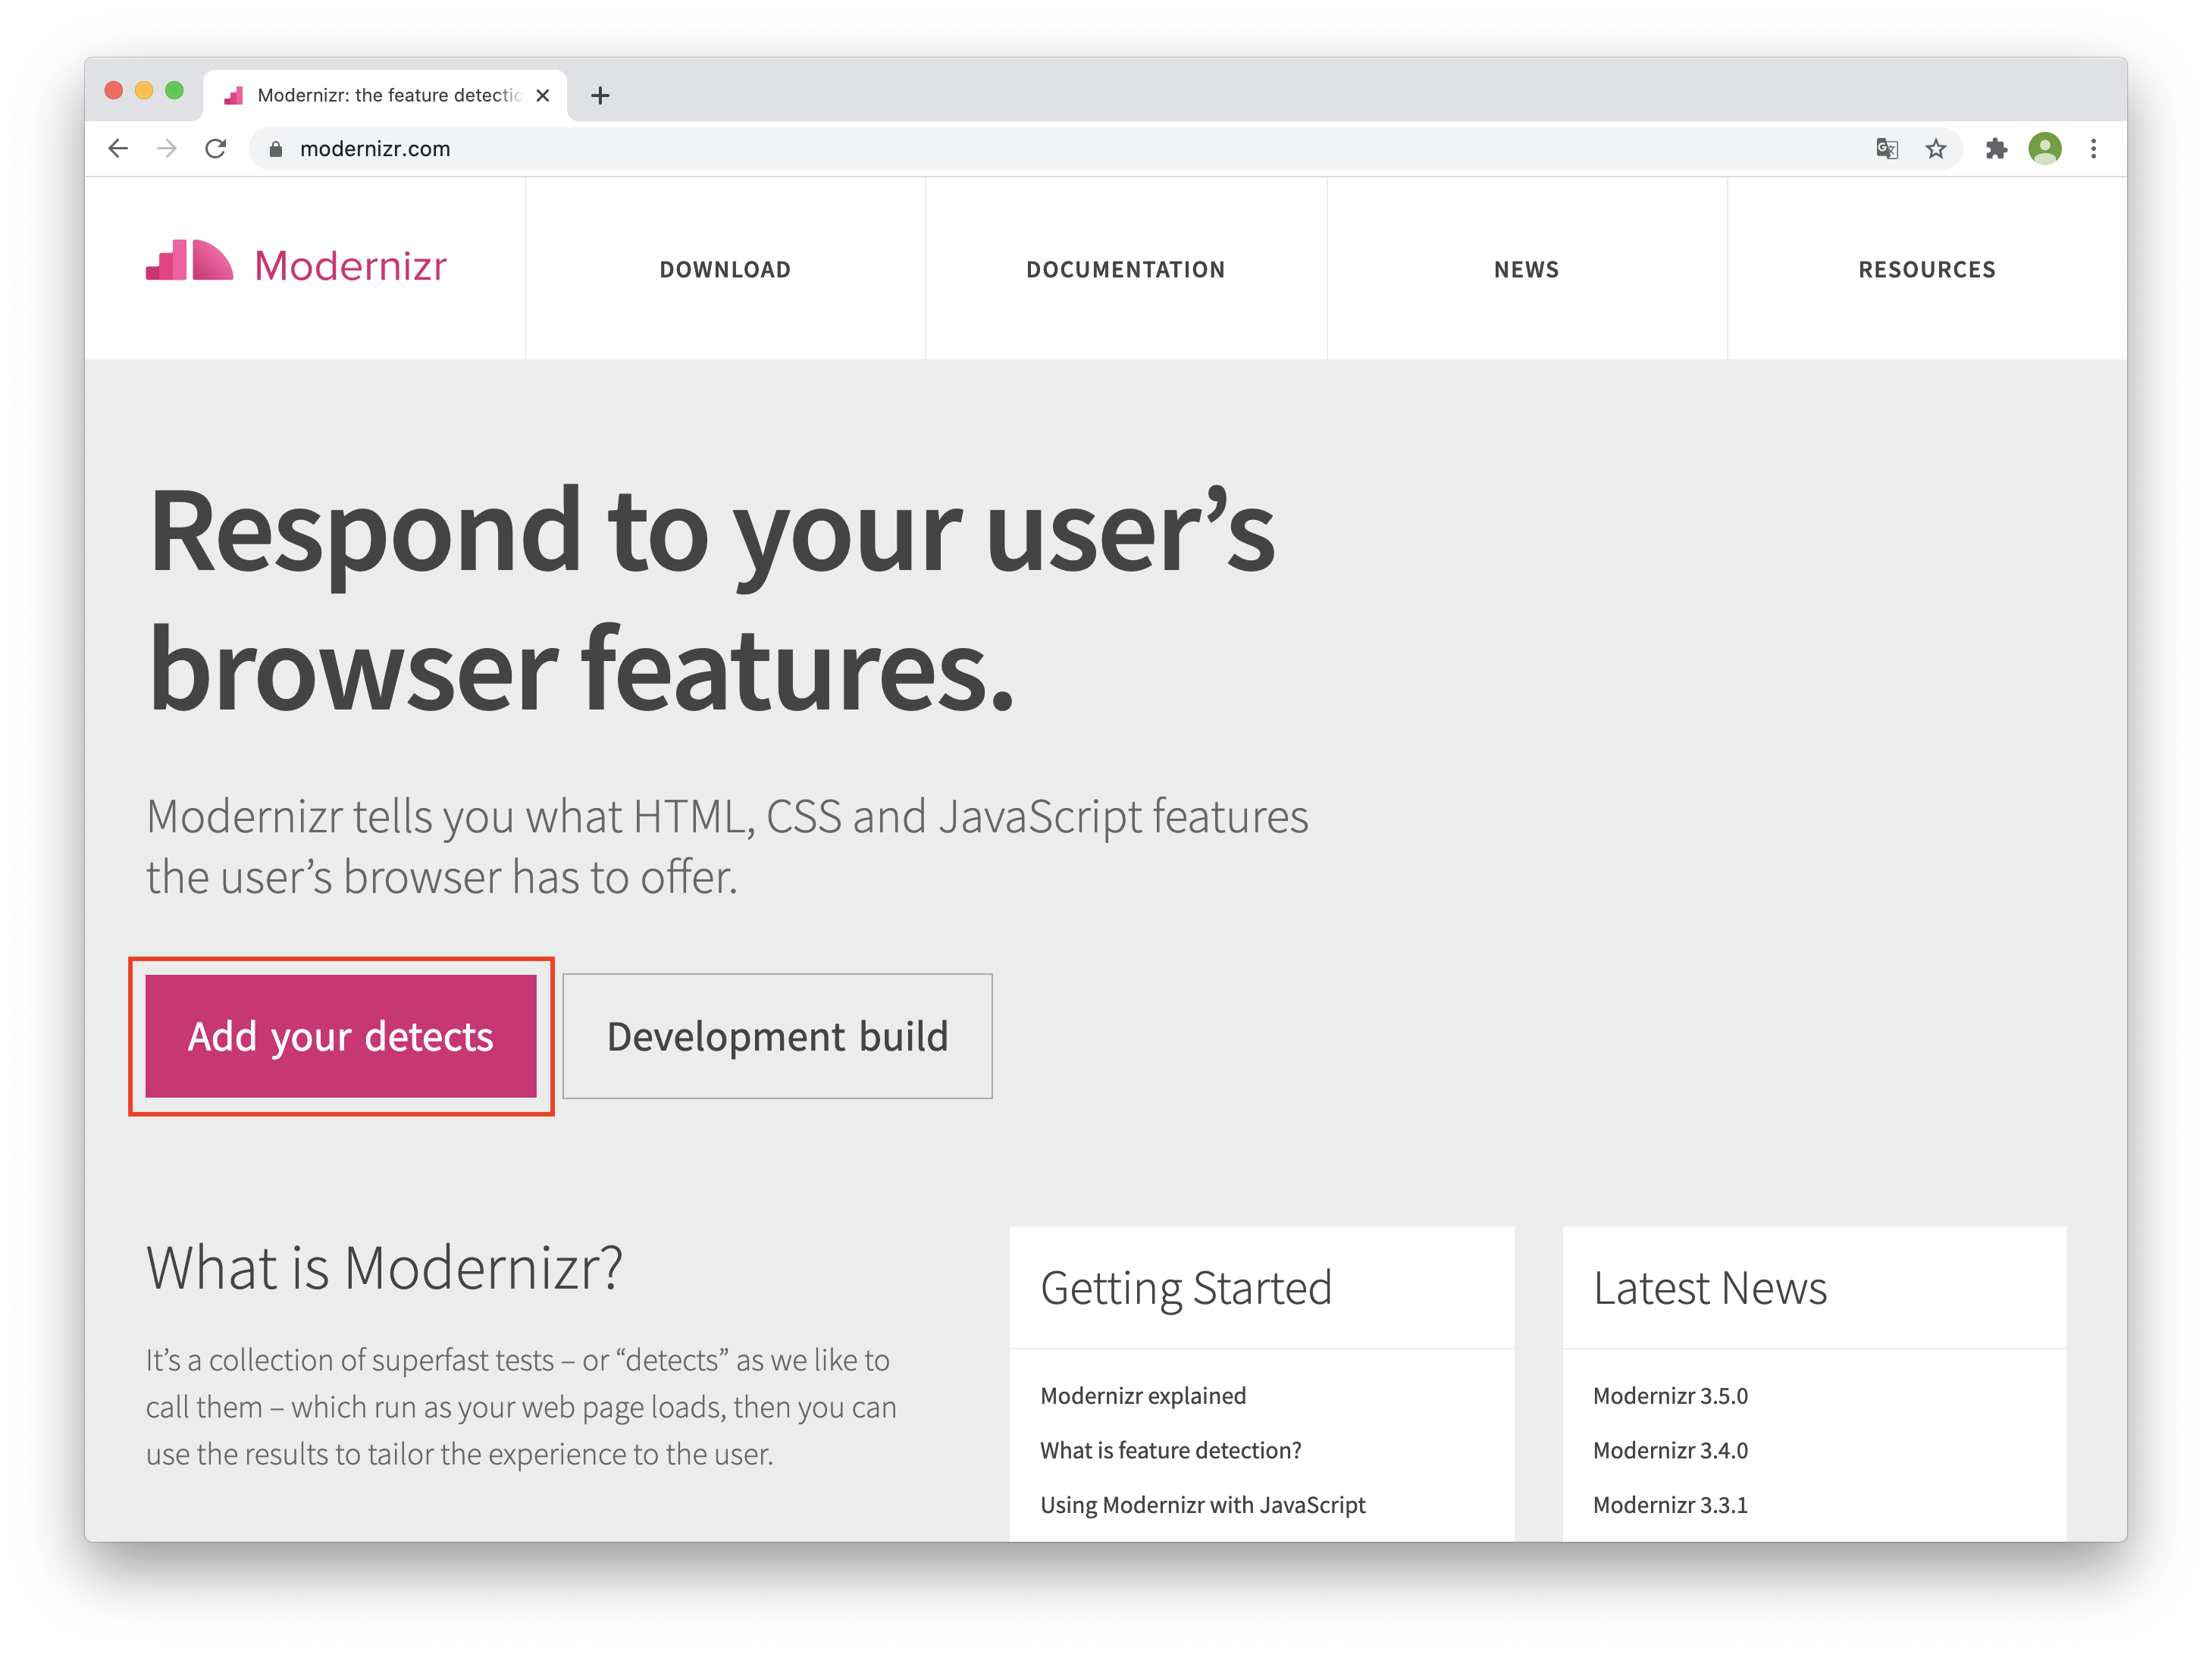The width and height of the screenshot is (2212, 1654).
Task: Open the Google Translate icon
Action: coord(1886,149)
